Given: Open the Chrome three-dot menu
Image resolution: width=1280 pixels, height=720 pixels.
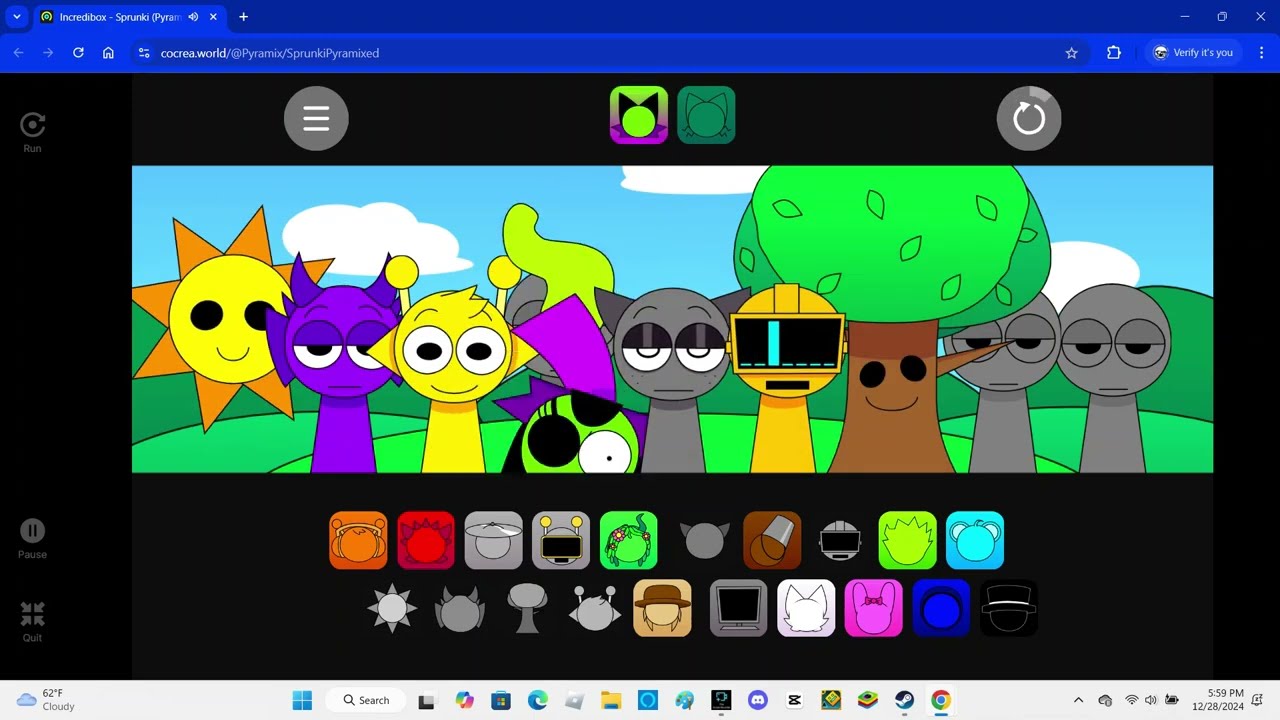Looking at the screenshot, I should pyautogui.click(x=1261, y=53).
